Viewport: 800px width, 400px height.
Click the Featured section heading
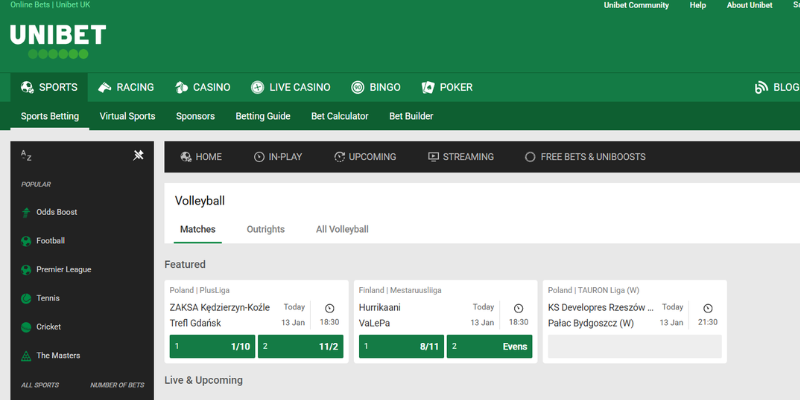[x=185, y=264]
